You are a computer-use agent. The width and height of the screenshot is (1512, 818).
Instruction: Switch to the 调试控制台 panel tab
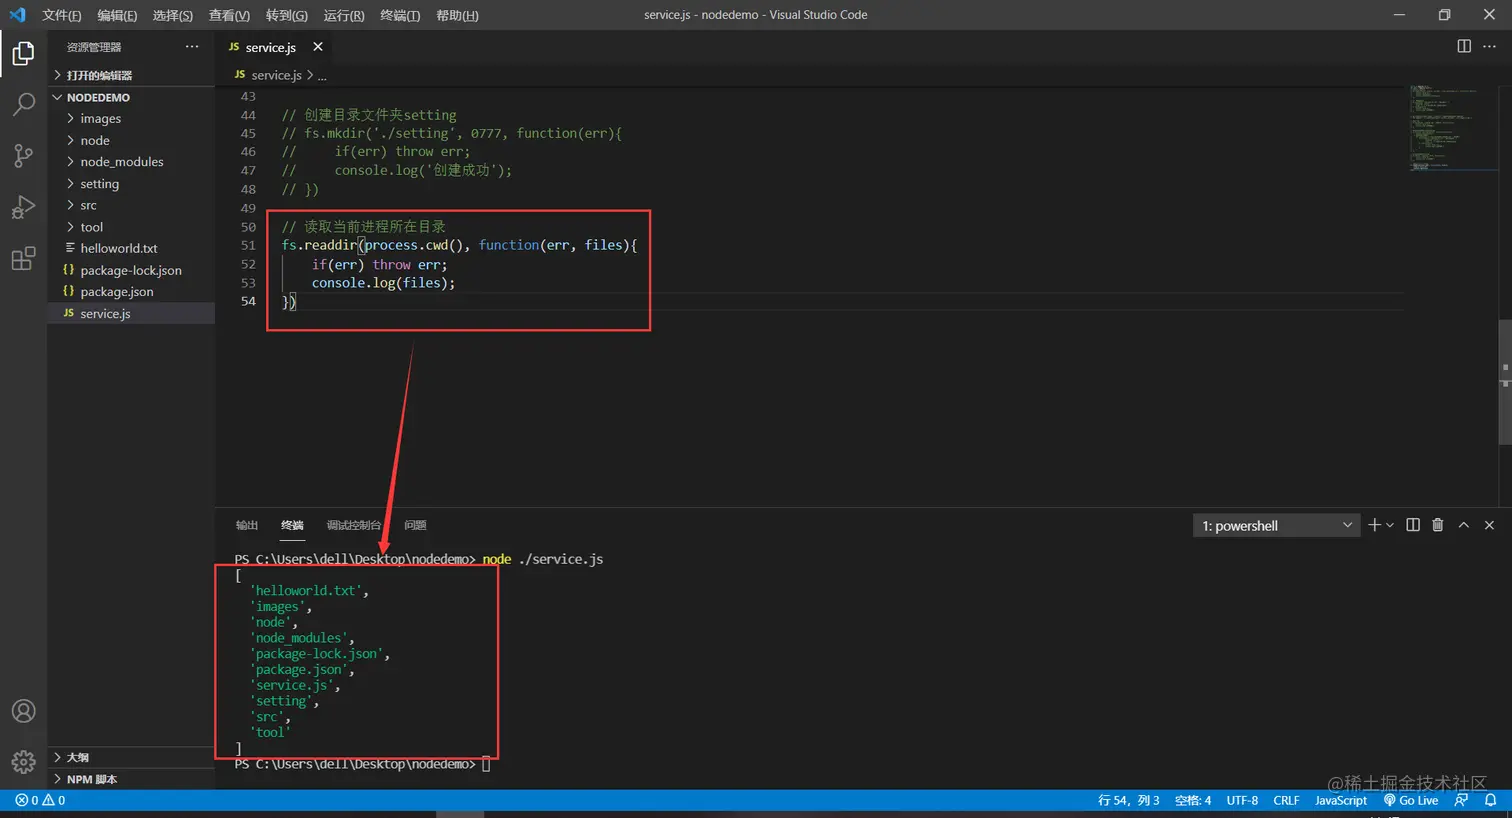354,525
